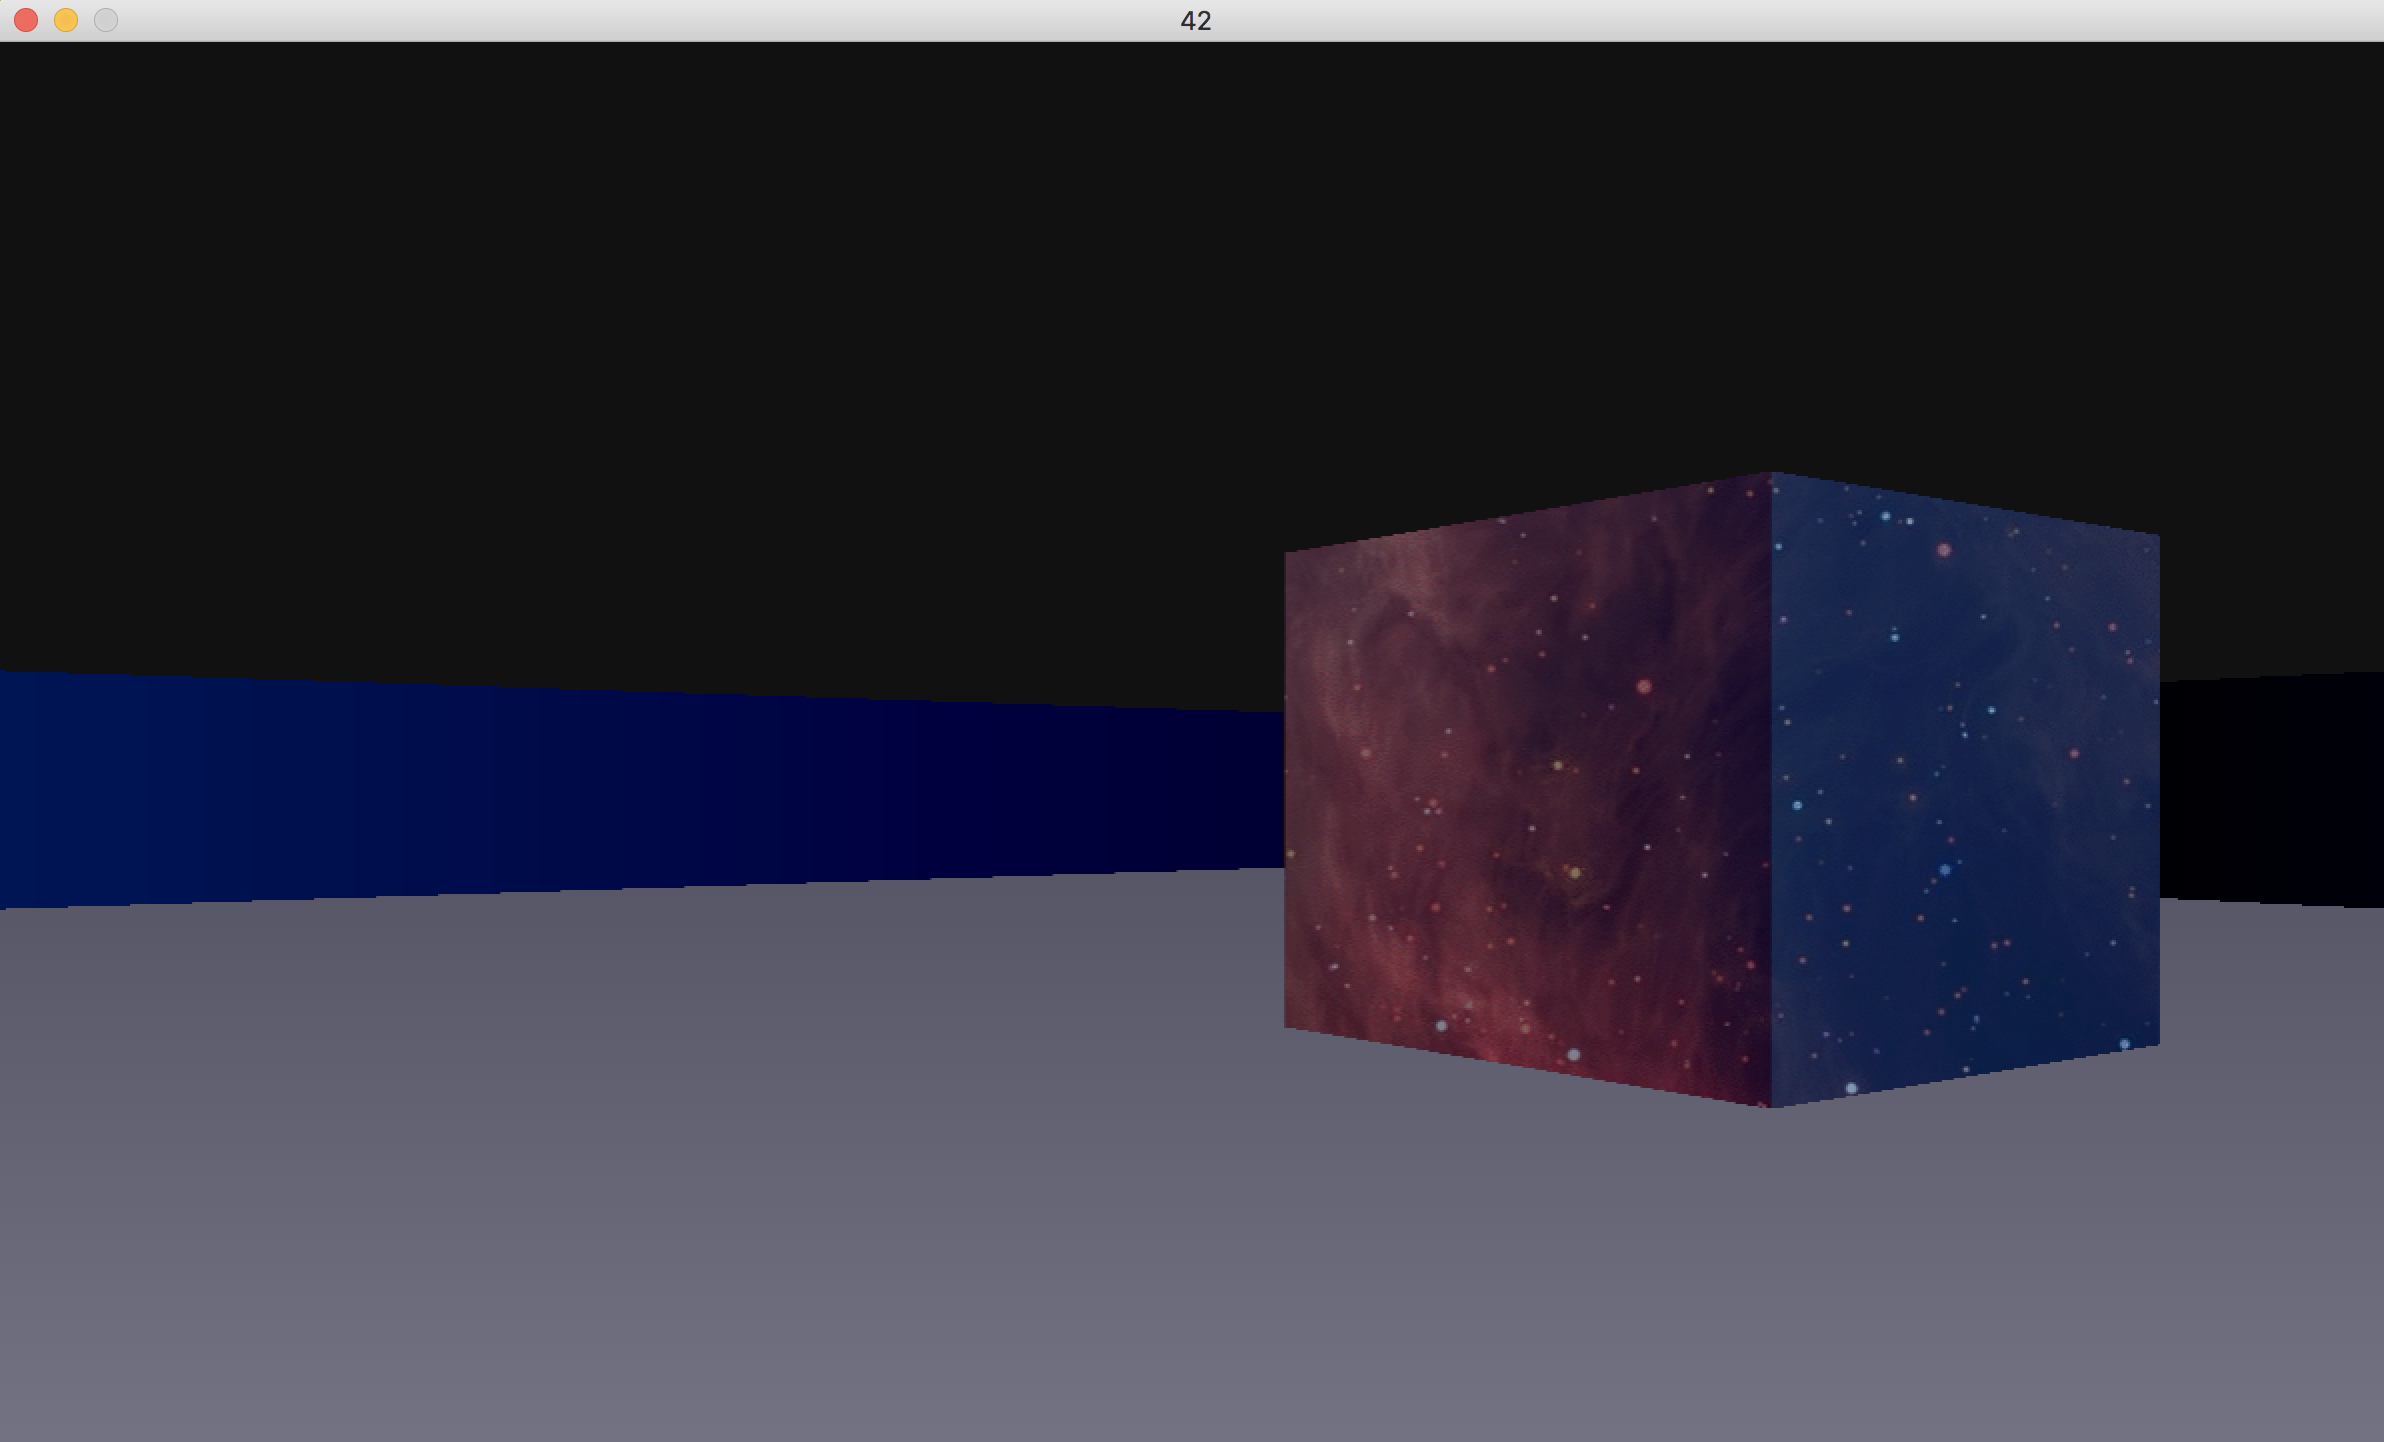Click the rightmost vertical edge of the cube
2384x1442 pixels.
(2158, 790)
